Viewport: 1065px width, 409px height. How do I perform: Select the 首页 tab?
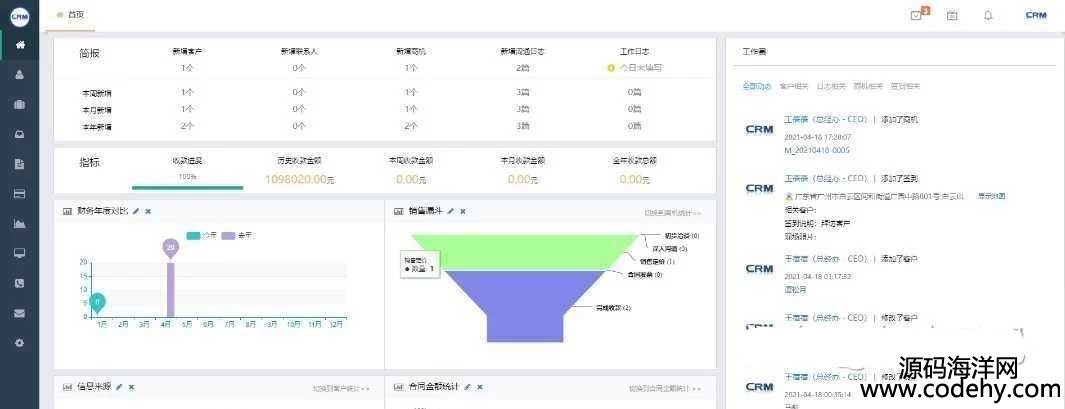(71, 14)
